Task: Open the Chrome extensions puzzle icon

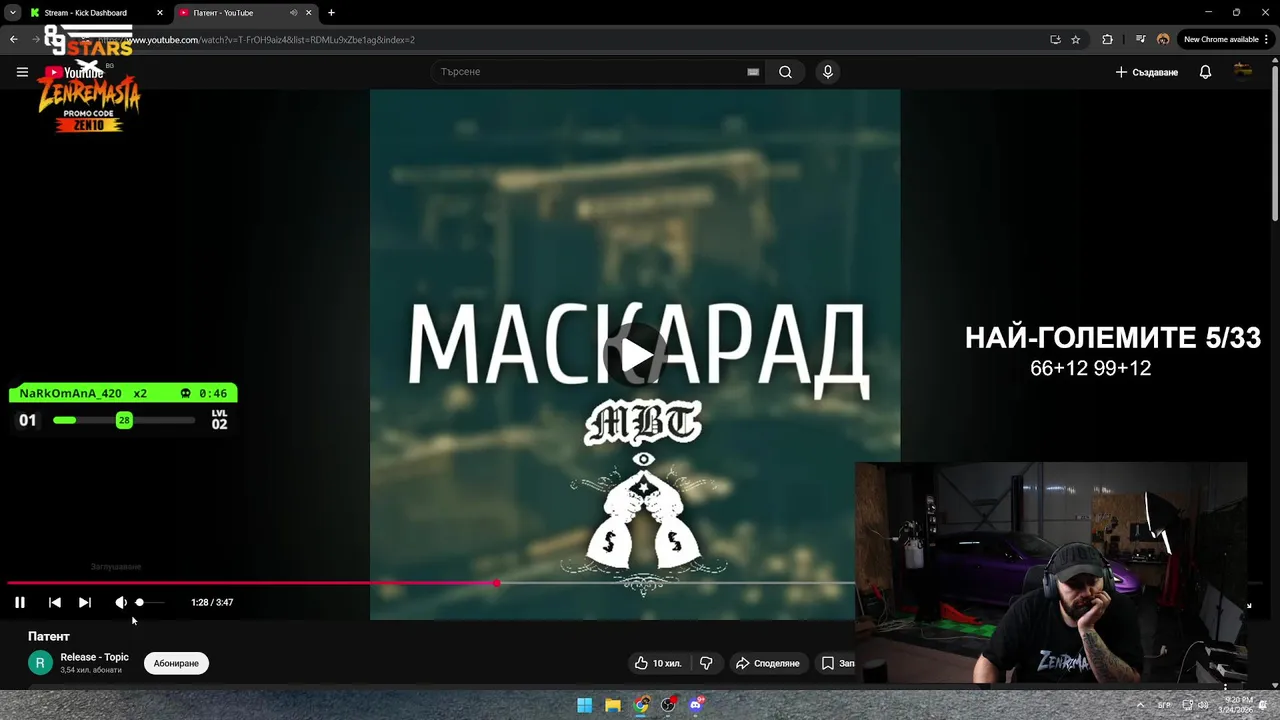Action: 1107,40
